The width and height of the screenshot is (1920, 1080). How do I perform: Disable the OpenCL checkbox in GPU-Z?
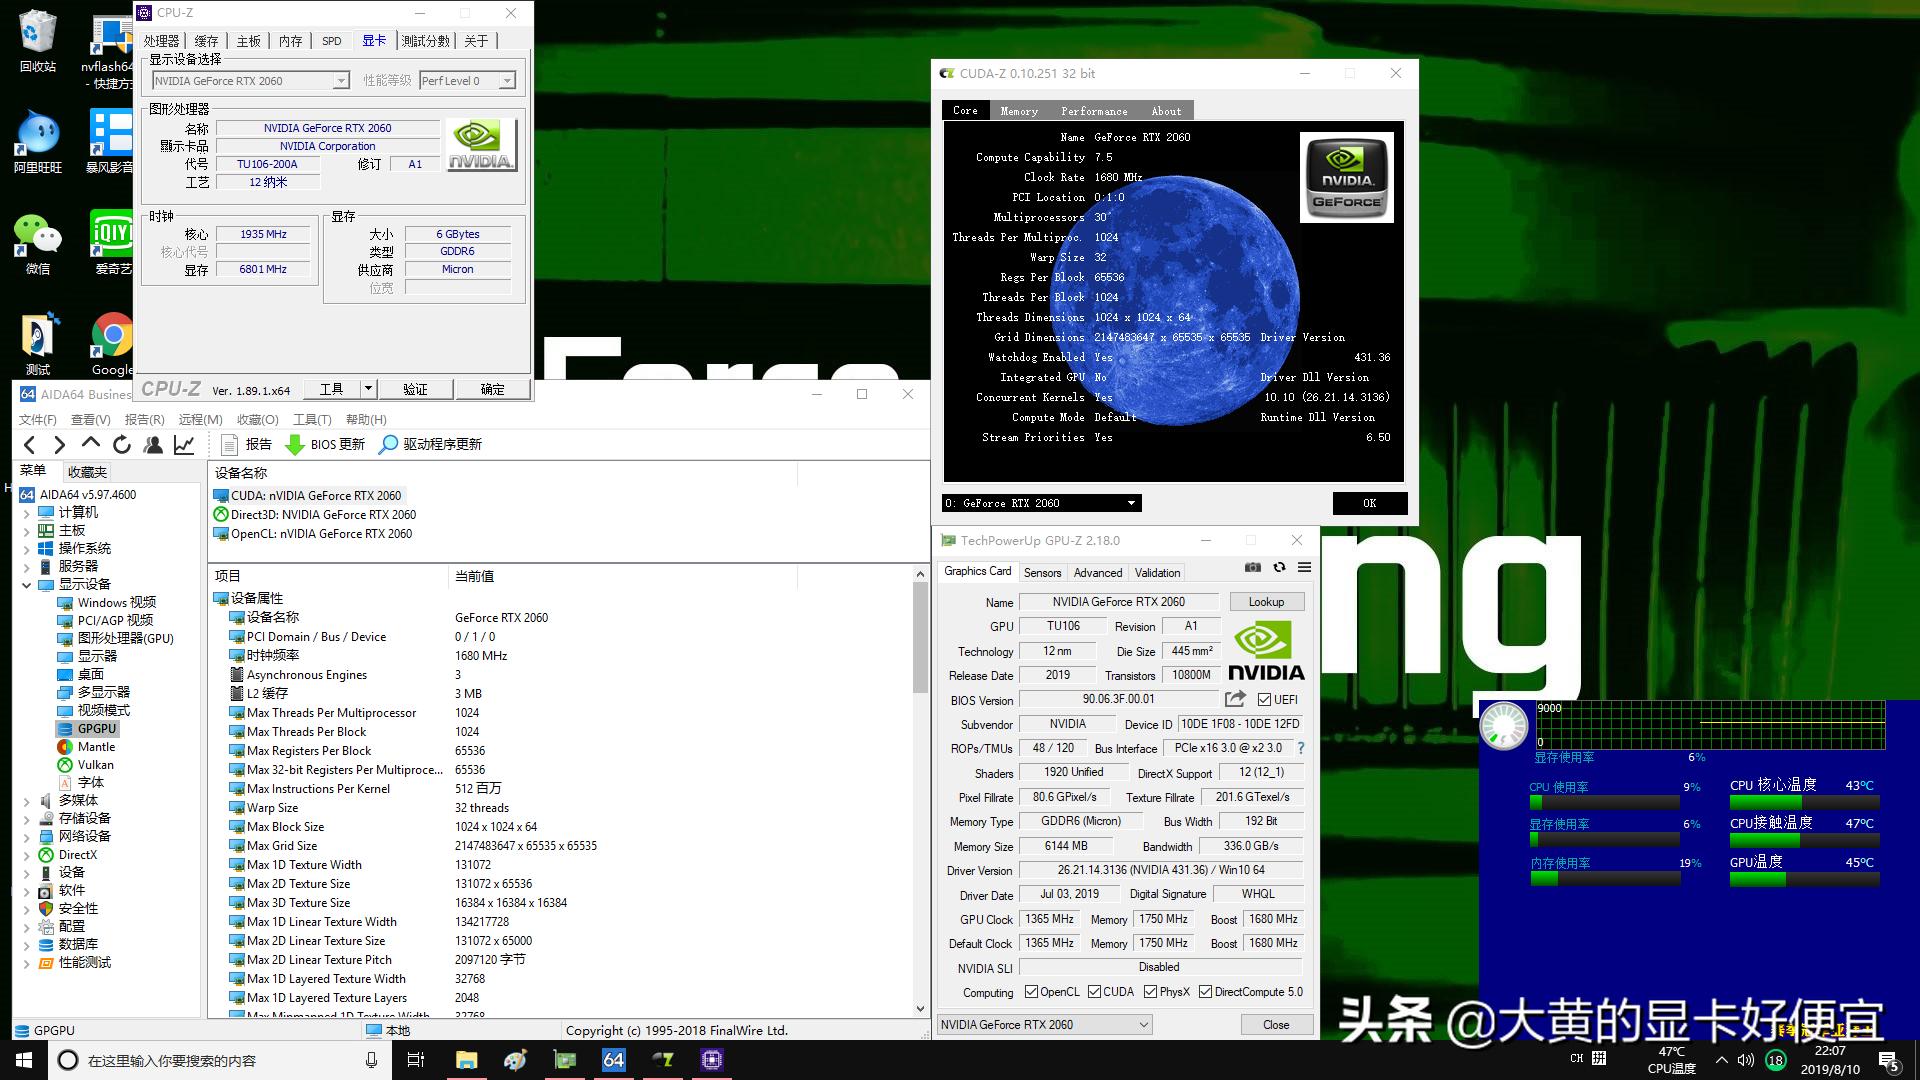[x=1033, y=991]
